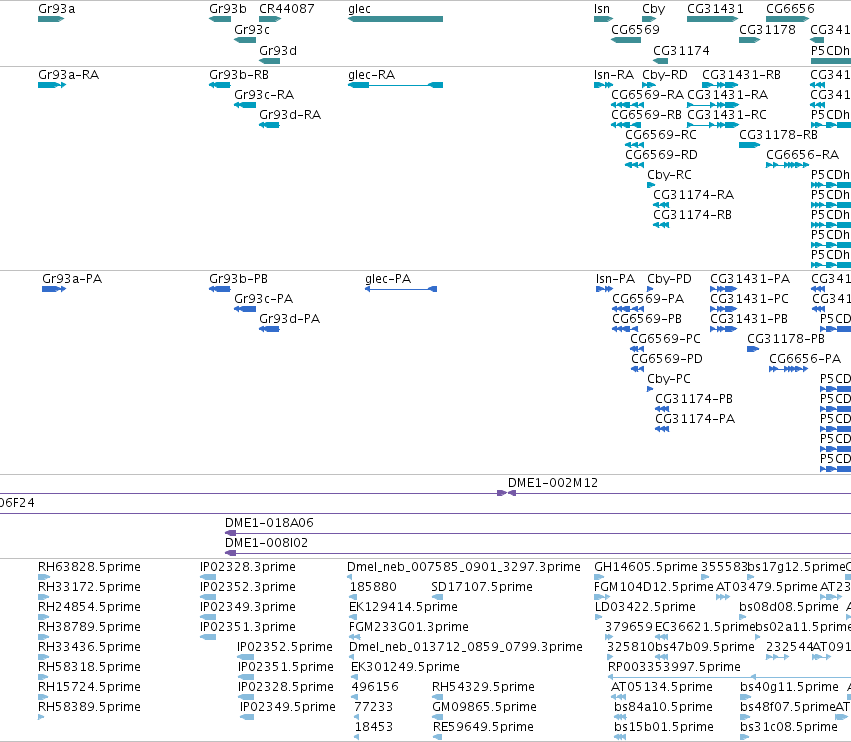
Task: Select transcript CG31431-RC
Action: point(727,115)
